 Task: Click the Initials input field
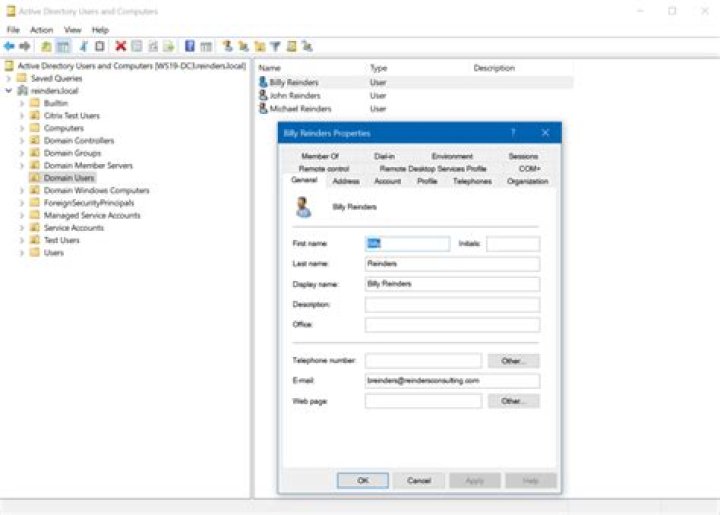[513, 243]
